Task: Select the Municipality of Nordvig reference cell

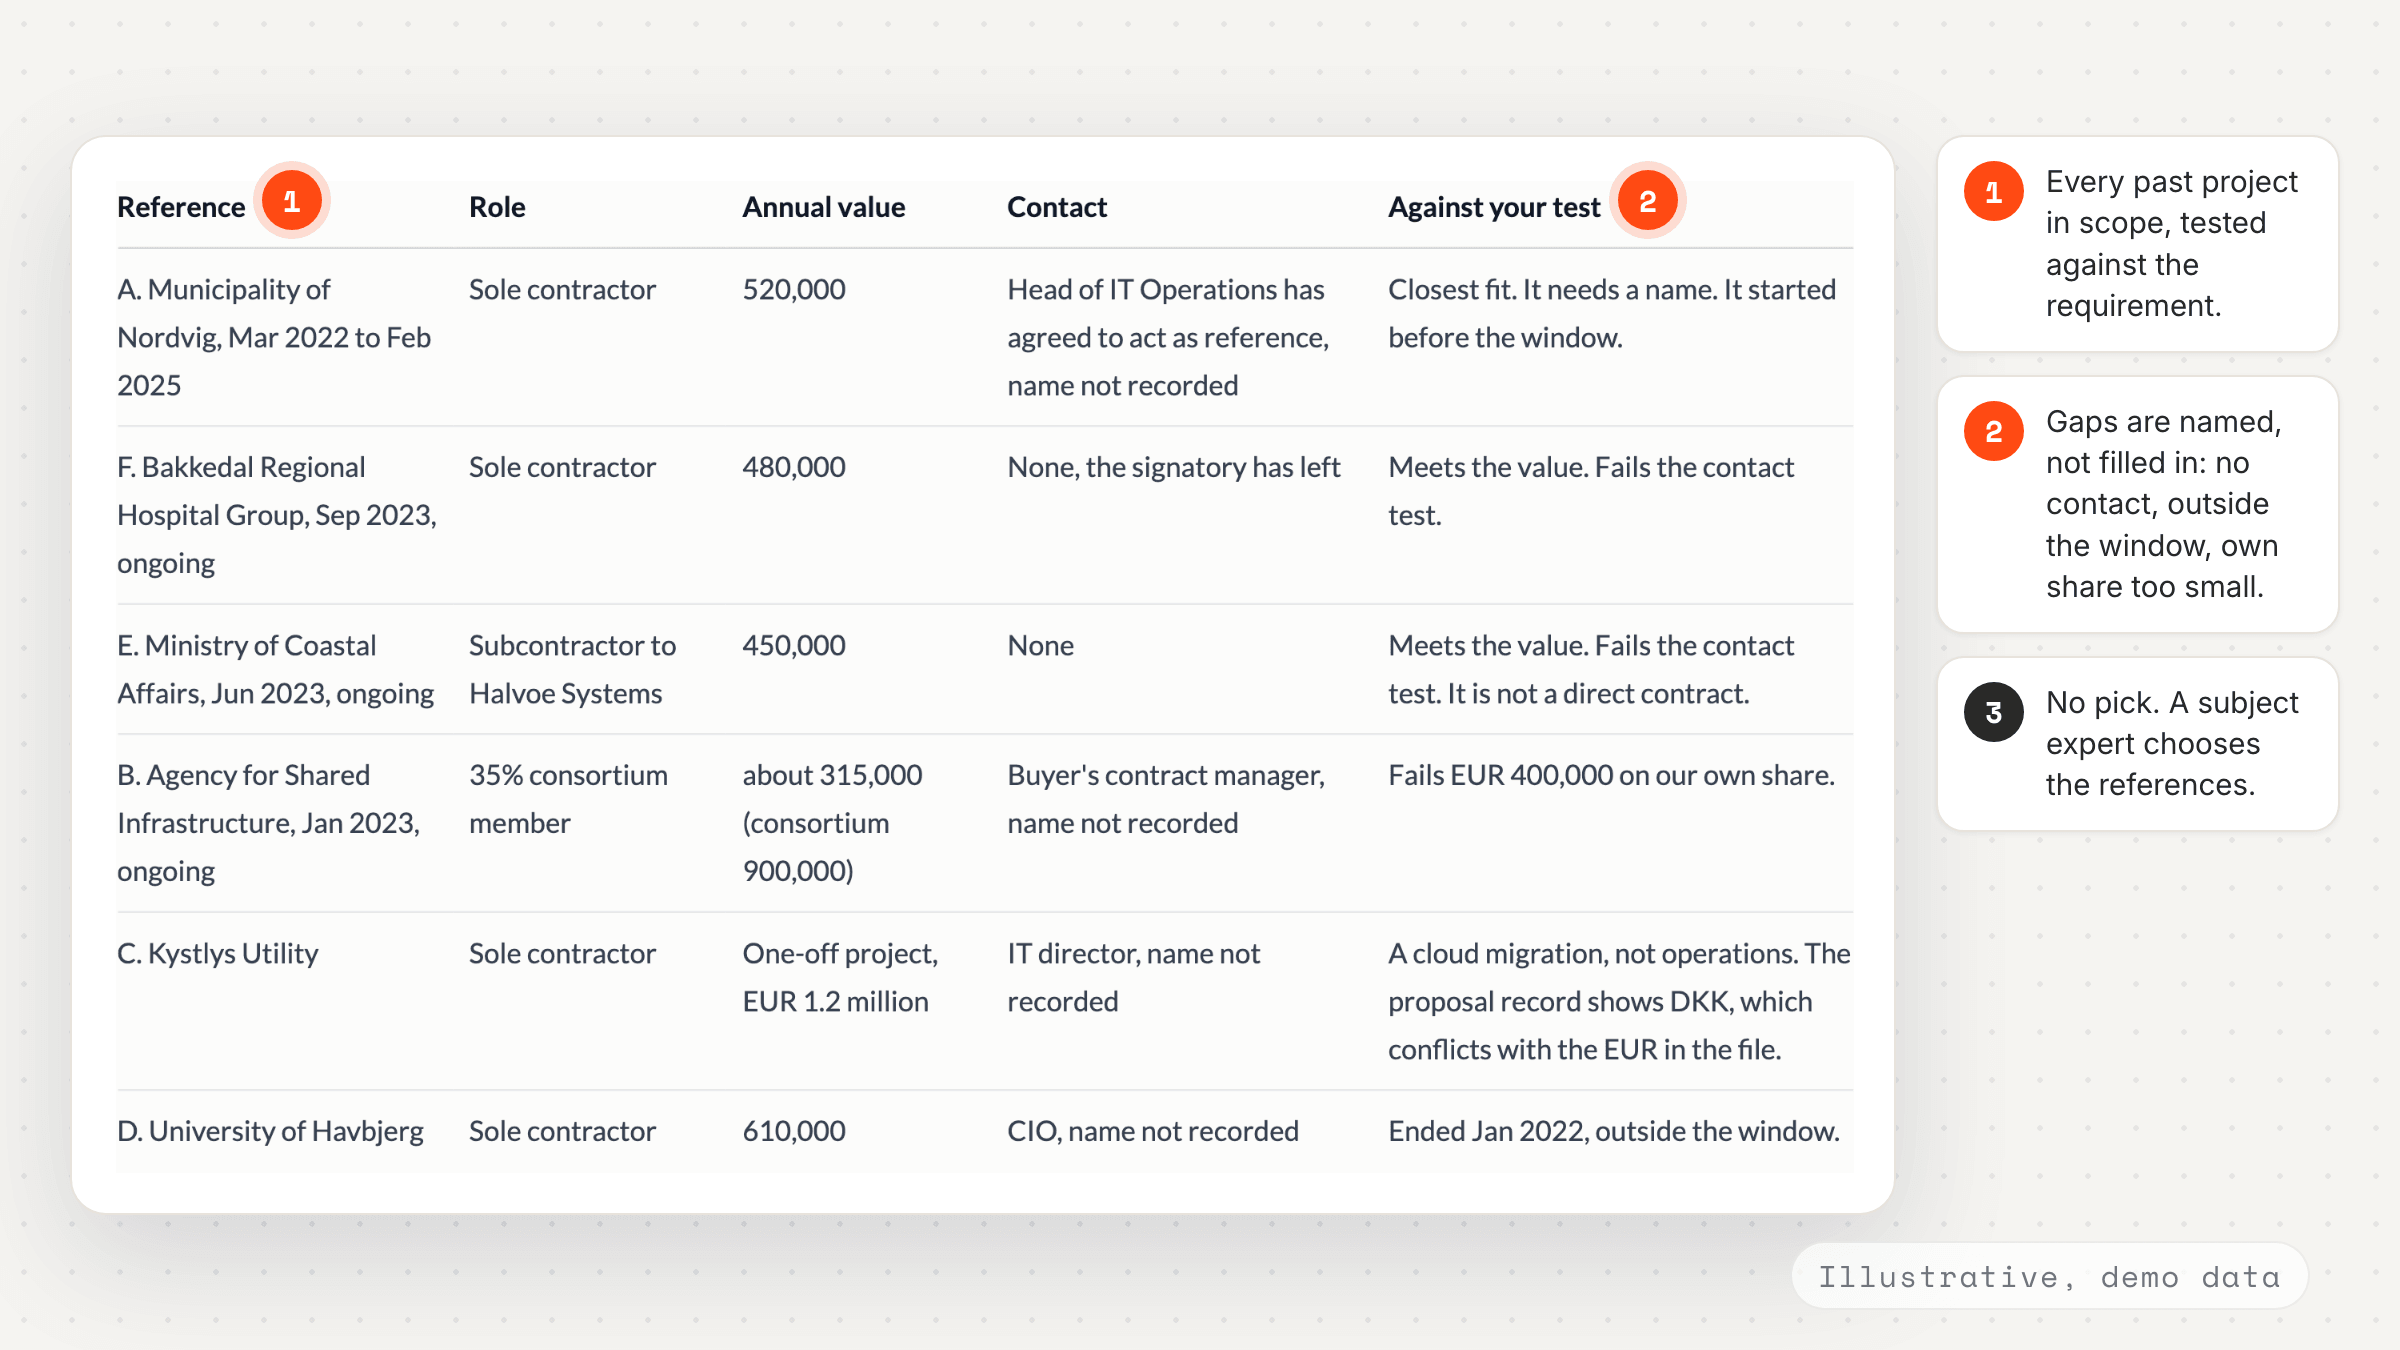Action: (x=274, y=337)
